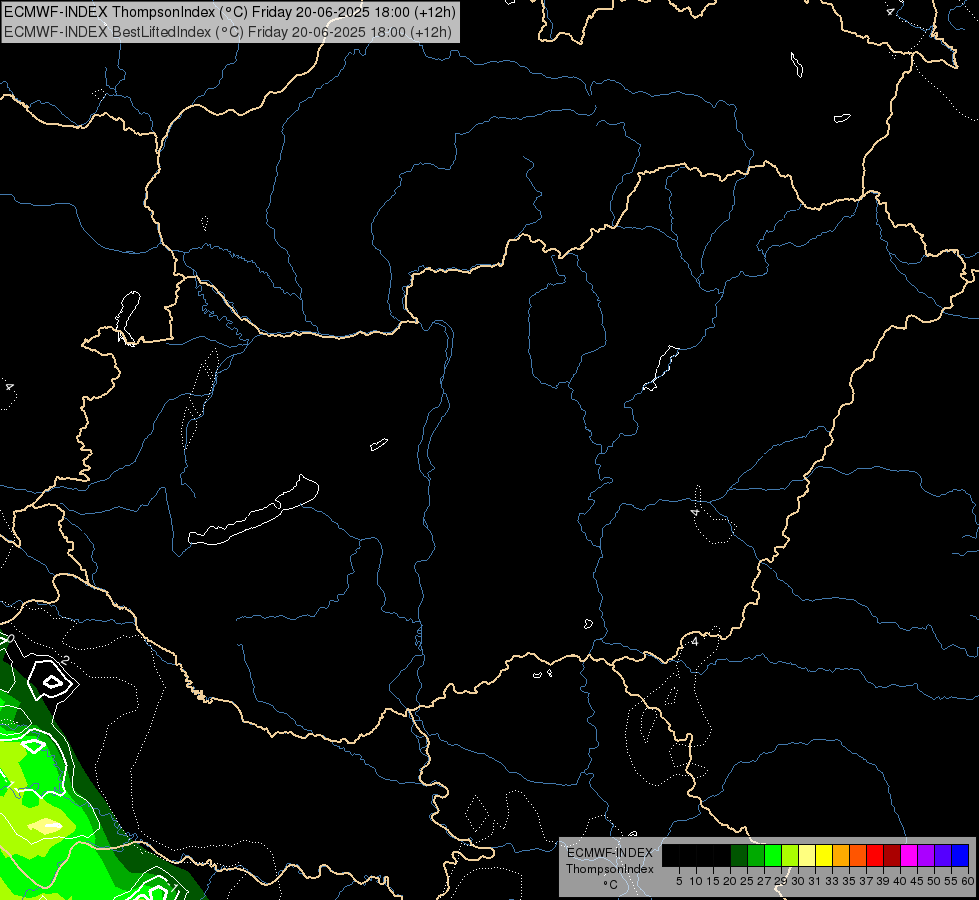Click the BestLiftedIndex title line at top
Screen dimensions: 979x900
pos(228,32)
